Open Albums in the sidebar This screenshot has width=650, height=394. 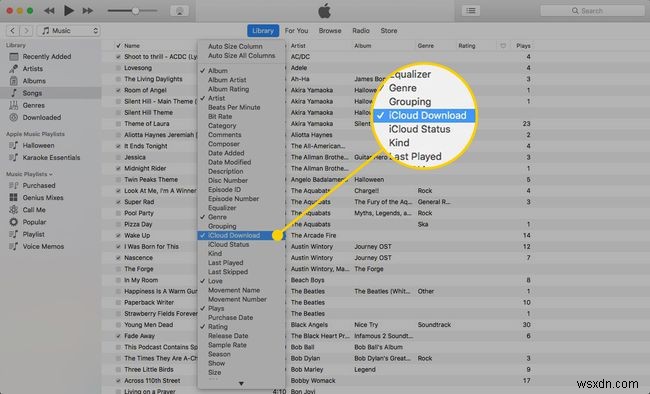[34, 81]
